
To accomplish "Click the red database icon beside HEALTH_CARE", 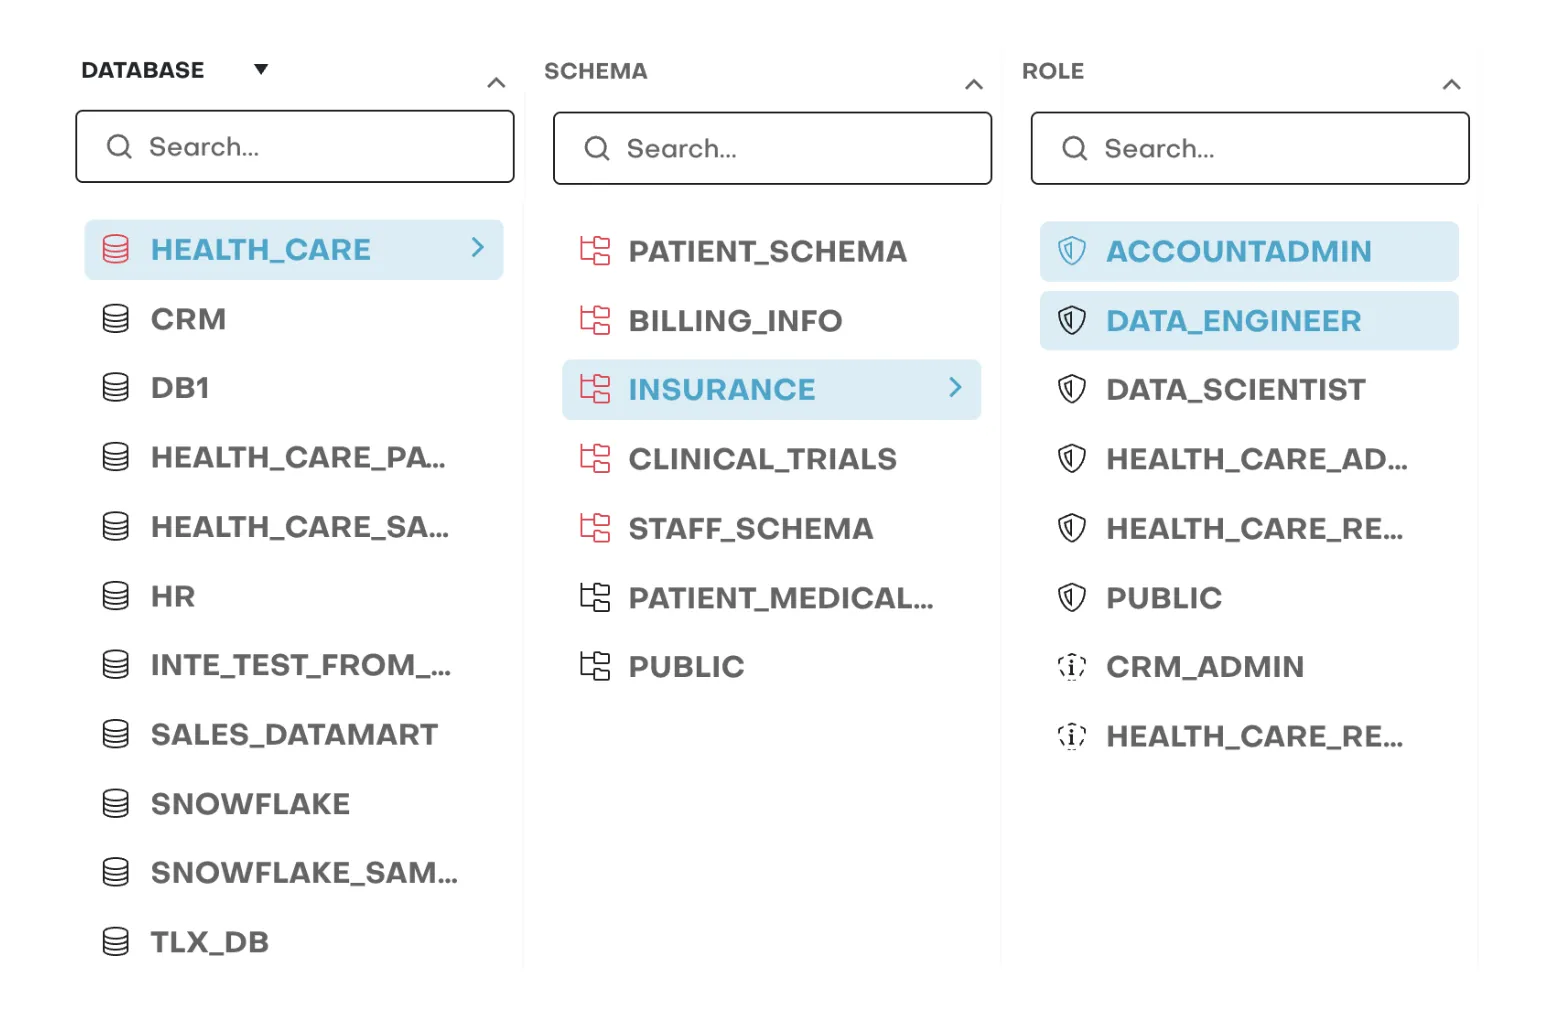I will [117, 249].
